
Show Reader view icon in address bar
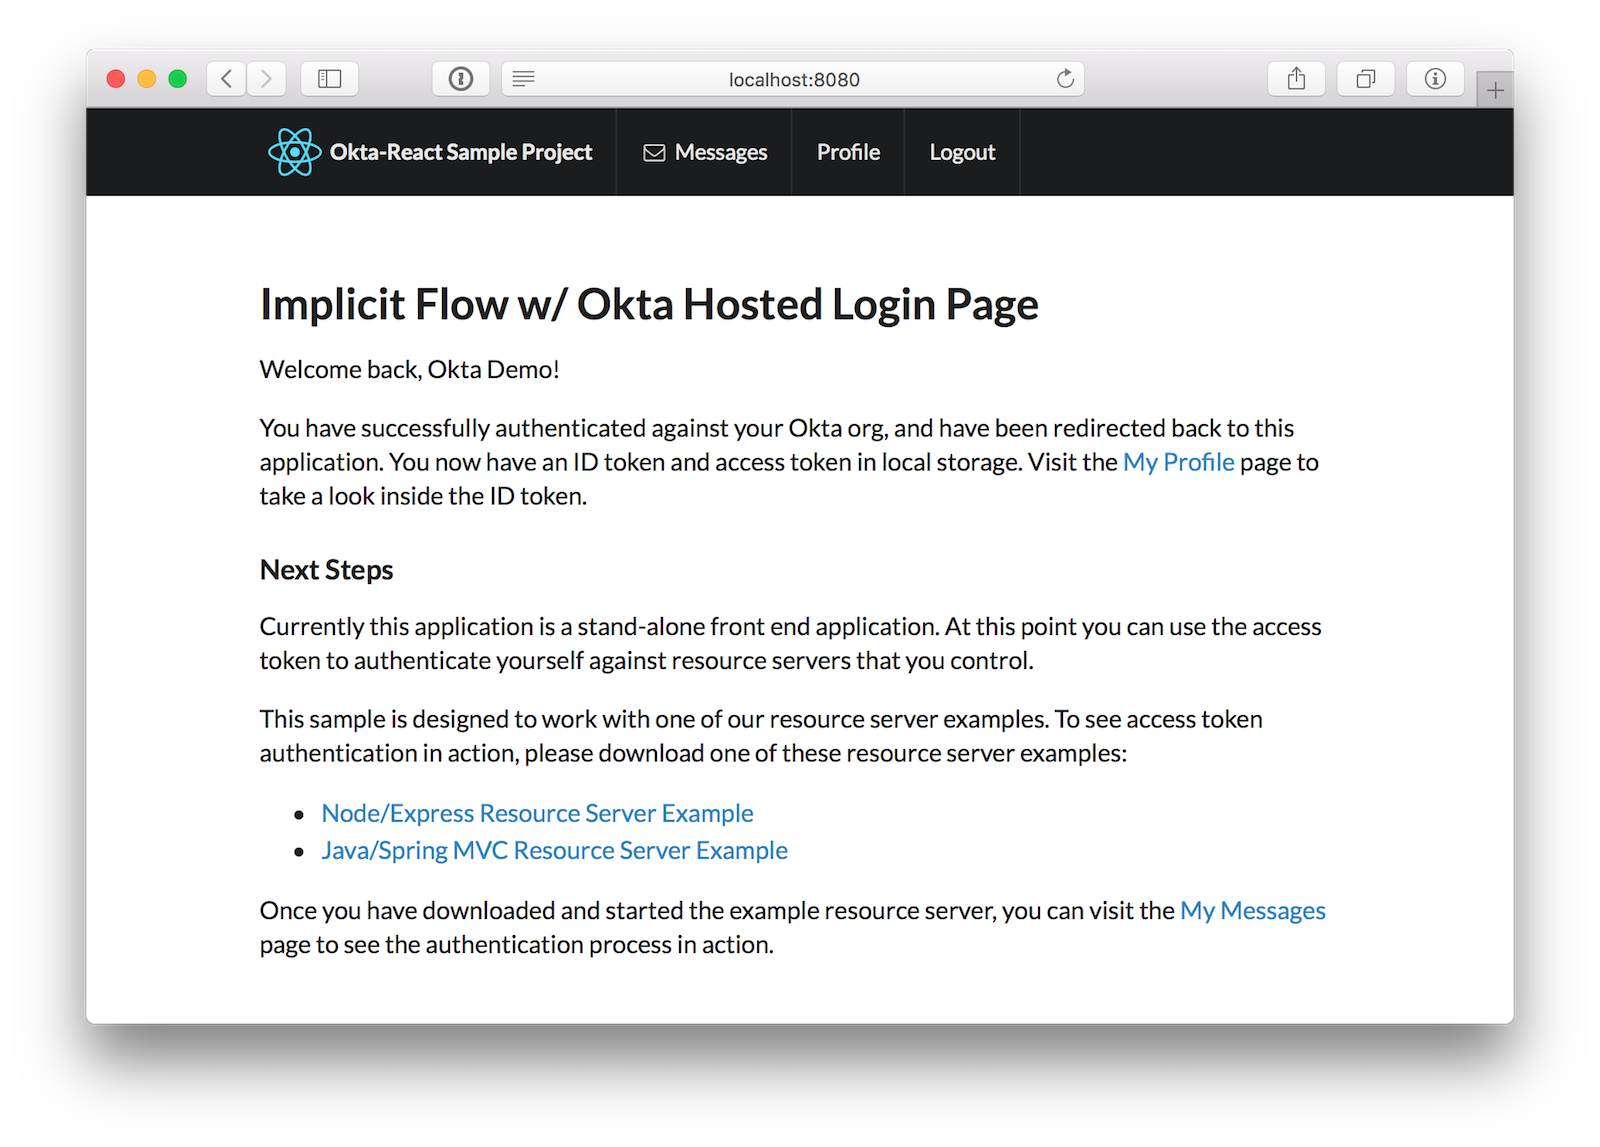point(523,79)
